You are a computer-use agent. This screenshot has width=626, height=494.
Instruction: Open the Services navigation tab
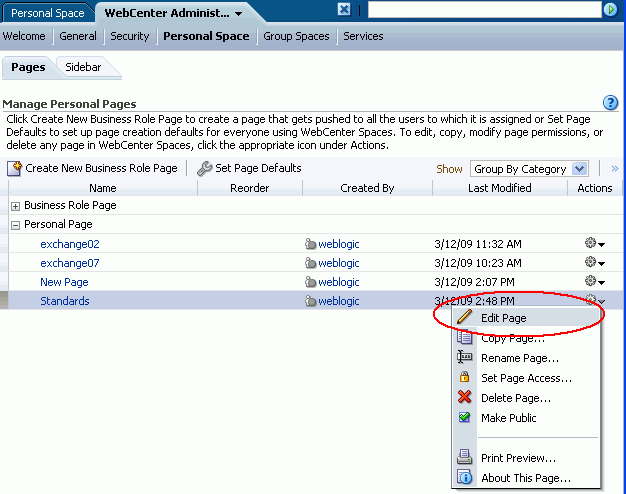pos(363,36)
